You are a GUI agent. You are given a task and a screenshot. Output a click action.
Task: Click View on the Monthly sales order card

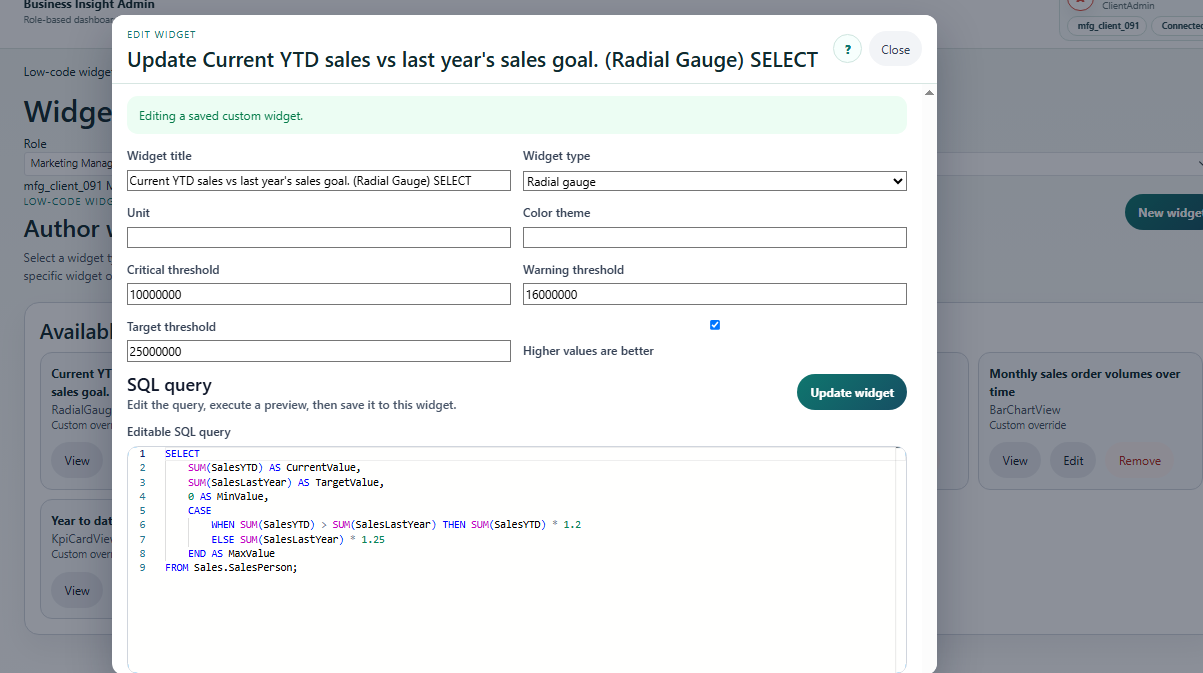click(1015, 461)
